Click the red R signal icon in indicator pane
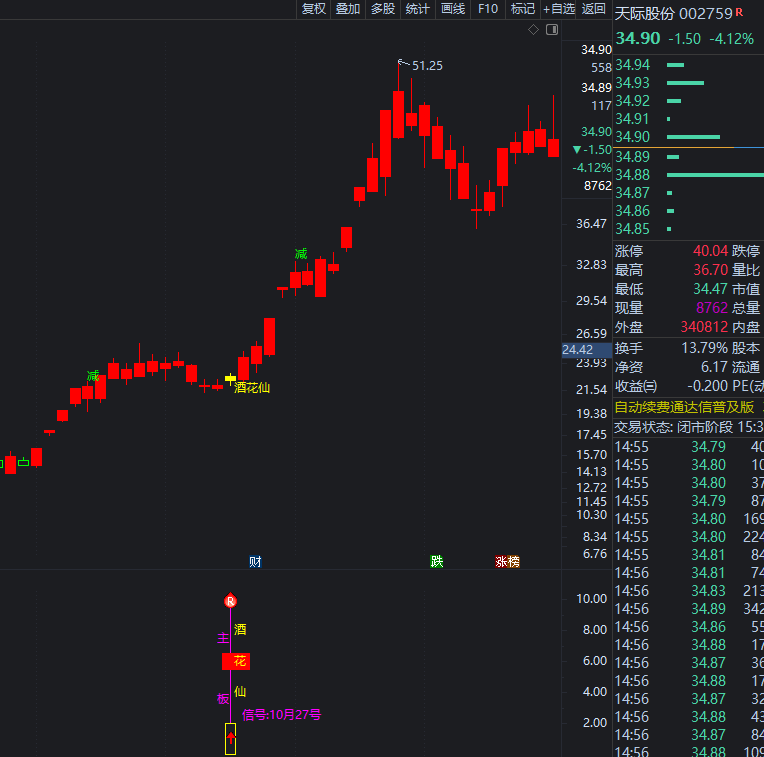The width and height of the screenshot is (764, 757). 230,601
